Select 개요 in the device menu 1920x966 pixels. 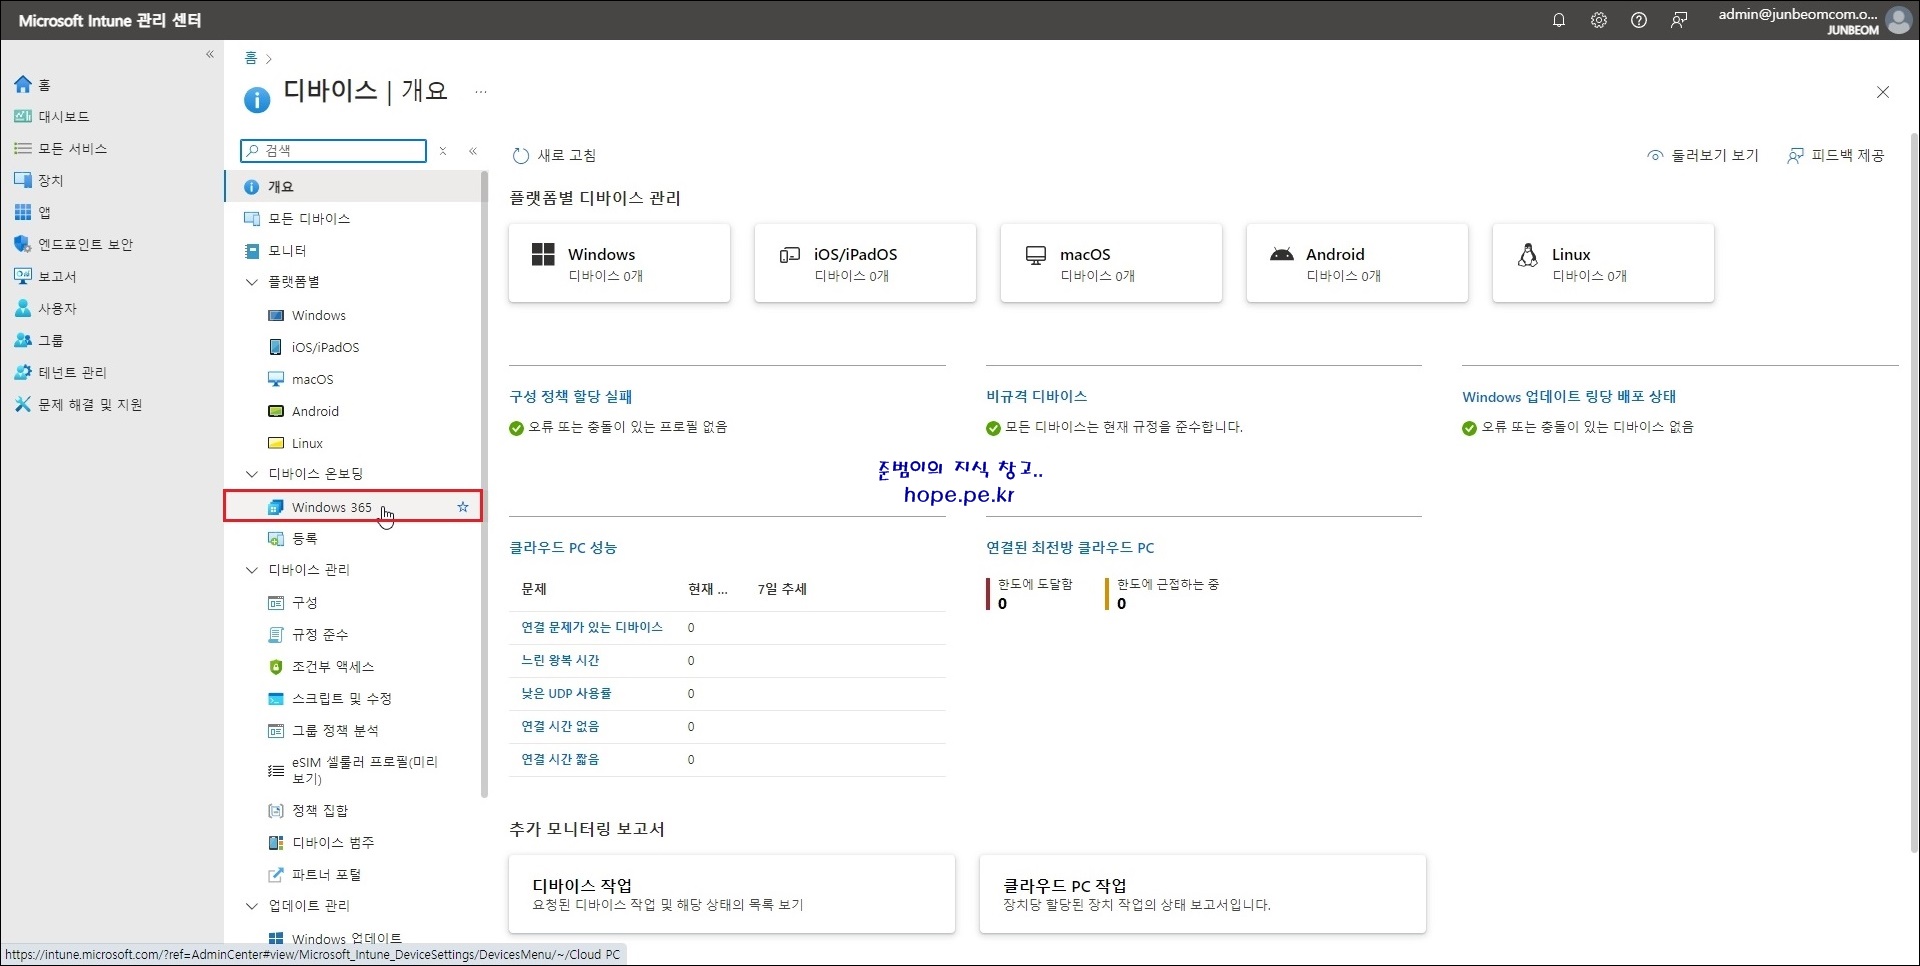(x=353, y=187)
